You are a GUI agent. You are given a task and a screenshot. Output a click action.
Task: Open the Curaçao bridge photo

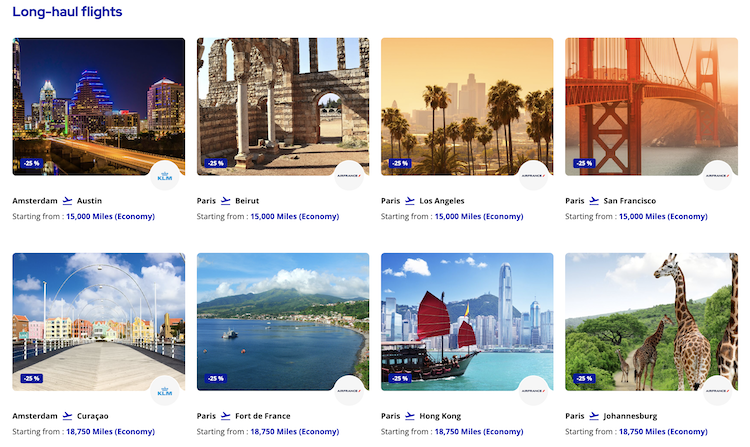[99, 322]
